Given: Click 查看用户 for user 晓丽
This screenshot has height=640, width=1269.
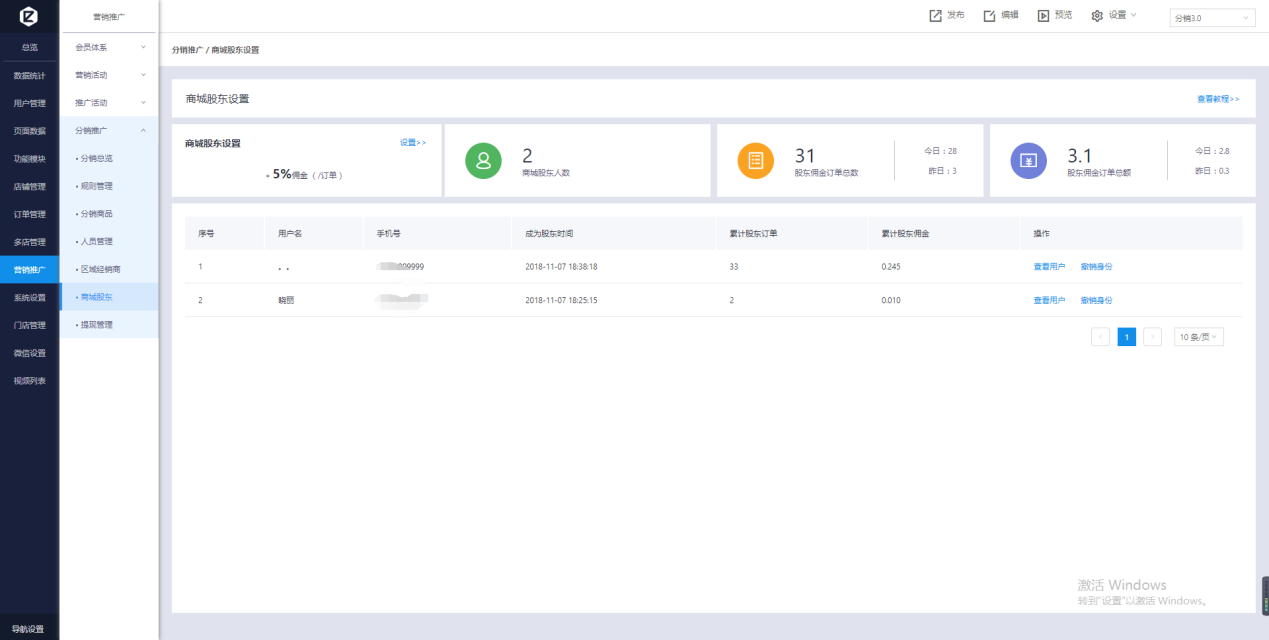Looking at the screenshot, I should point(1049,300).
